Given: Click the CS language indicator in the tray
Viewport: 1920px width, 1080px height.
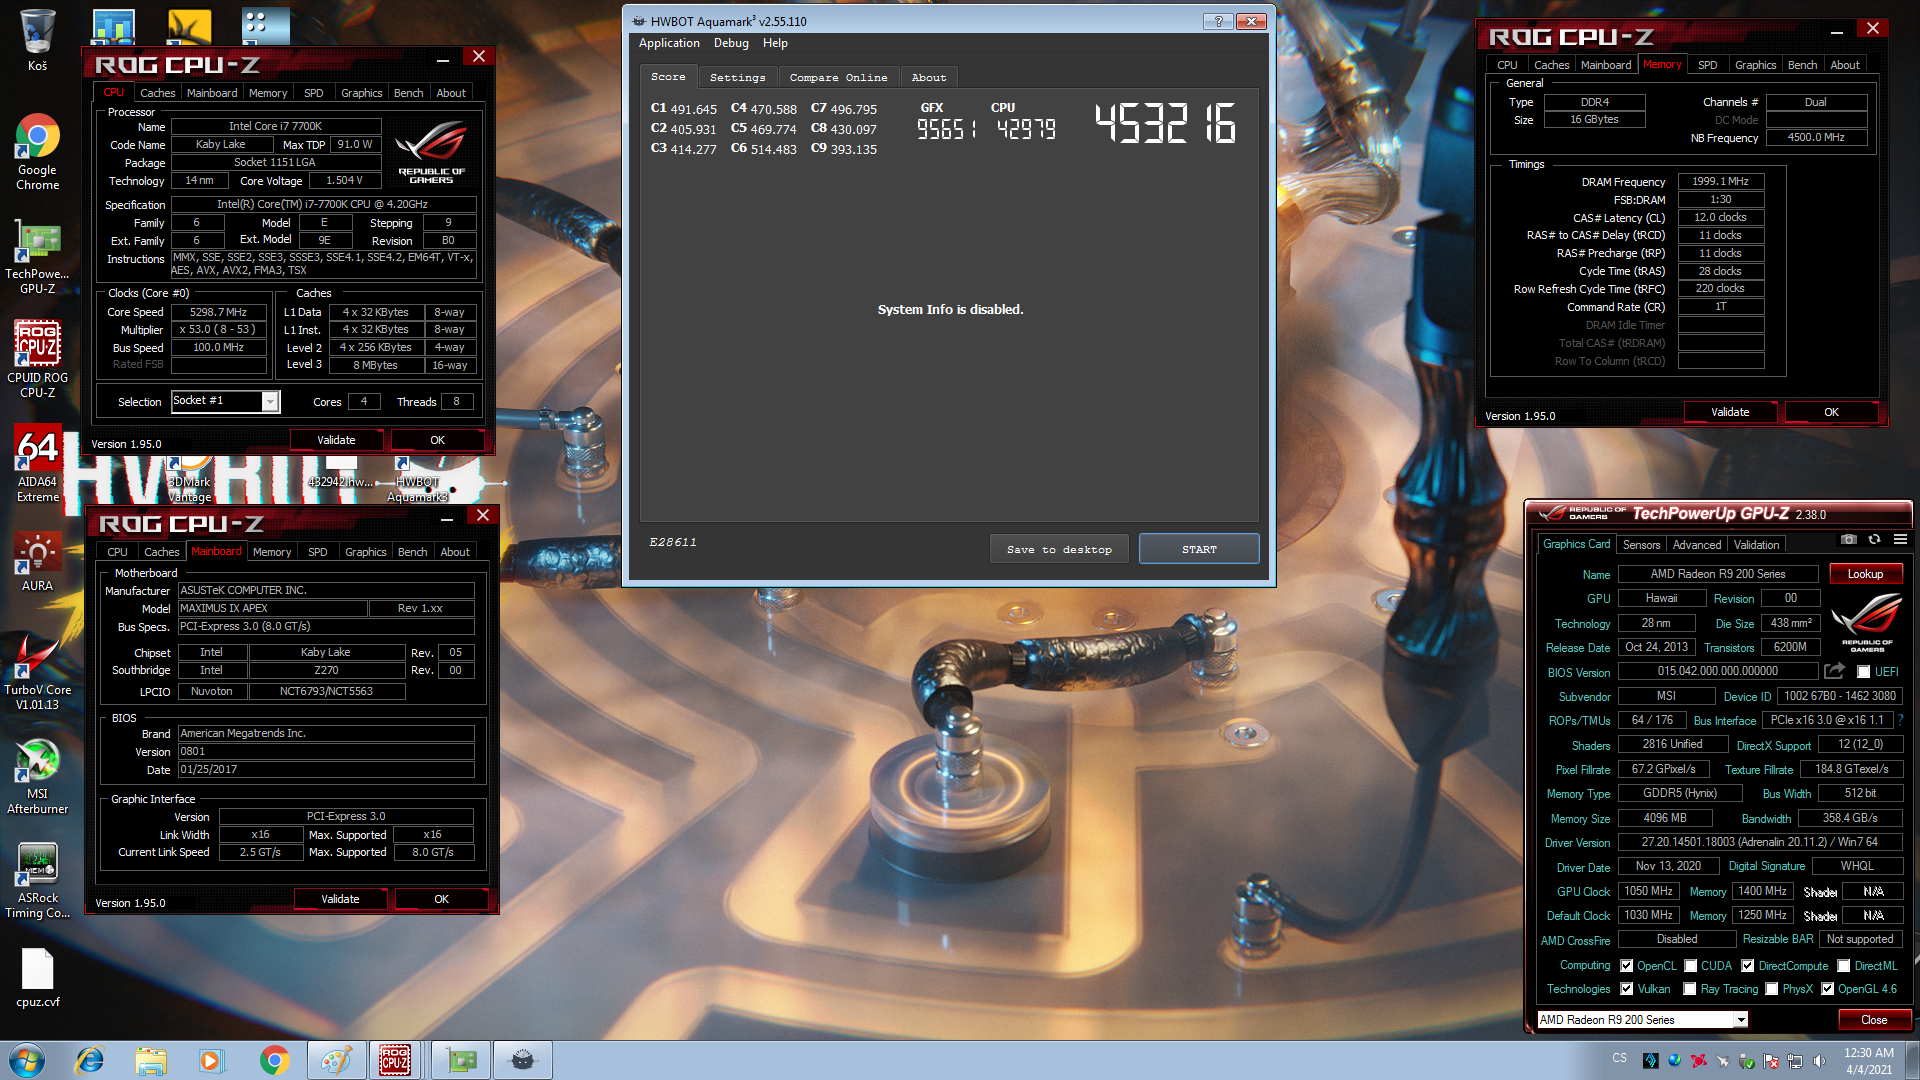Looking at the screenshot, I should coord(1620,1058).
